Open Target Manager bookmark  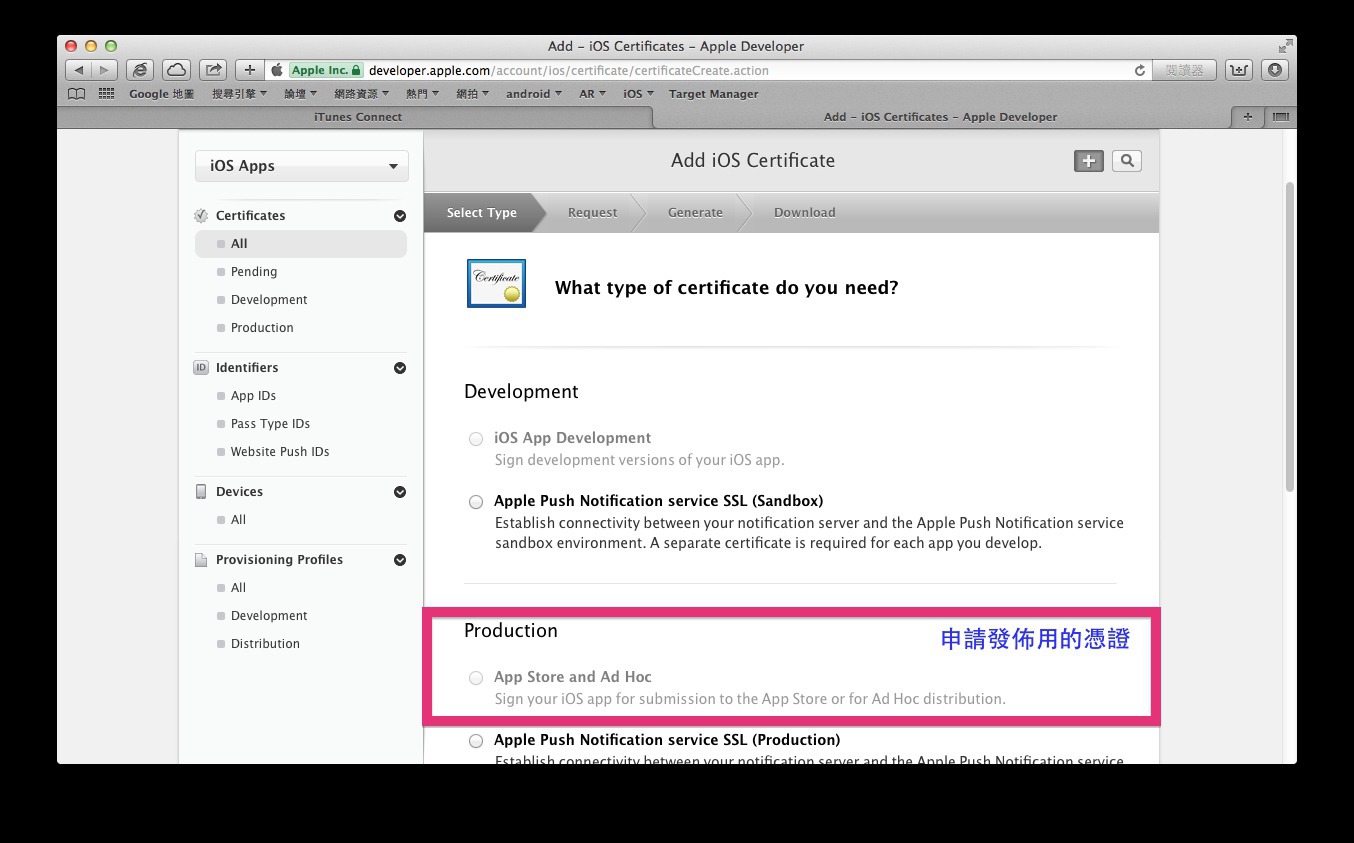pyautogui.click(x=714, y=94)
